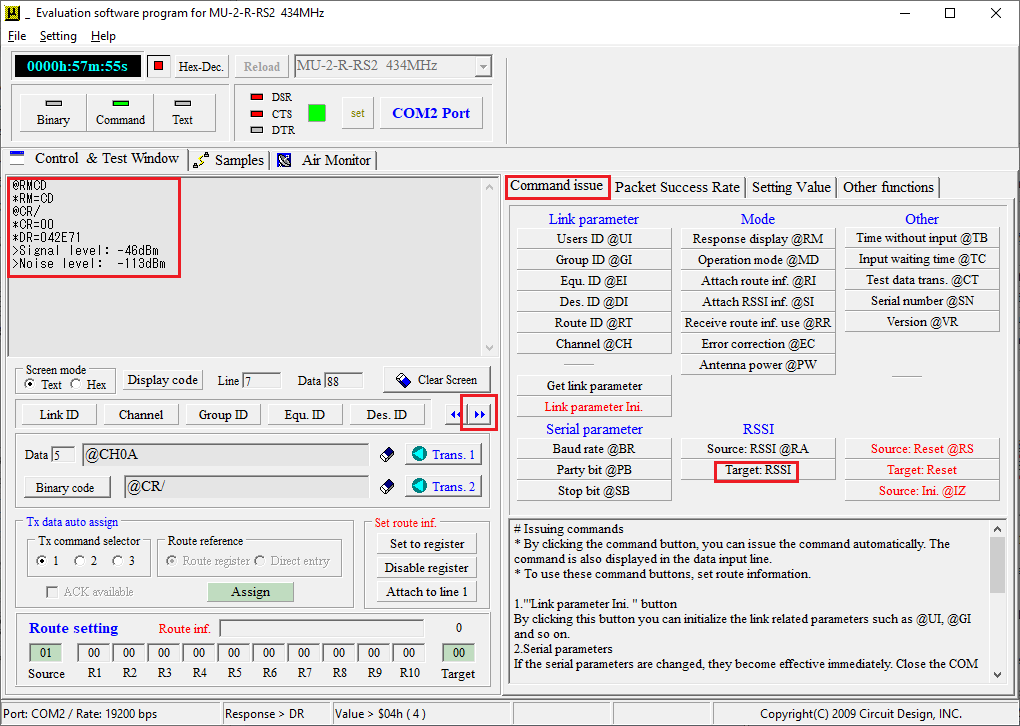Click the Clear Screen button

(x=437, y=380)
